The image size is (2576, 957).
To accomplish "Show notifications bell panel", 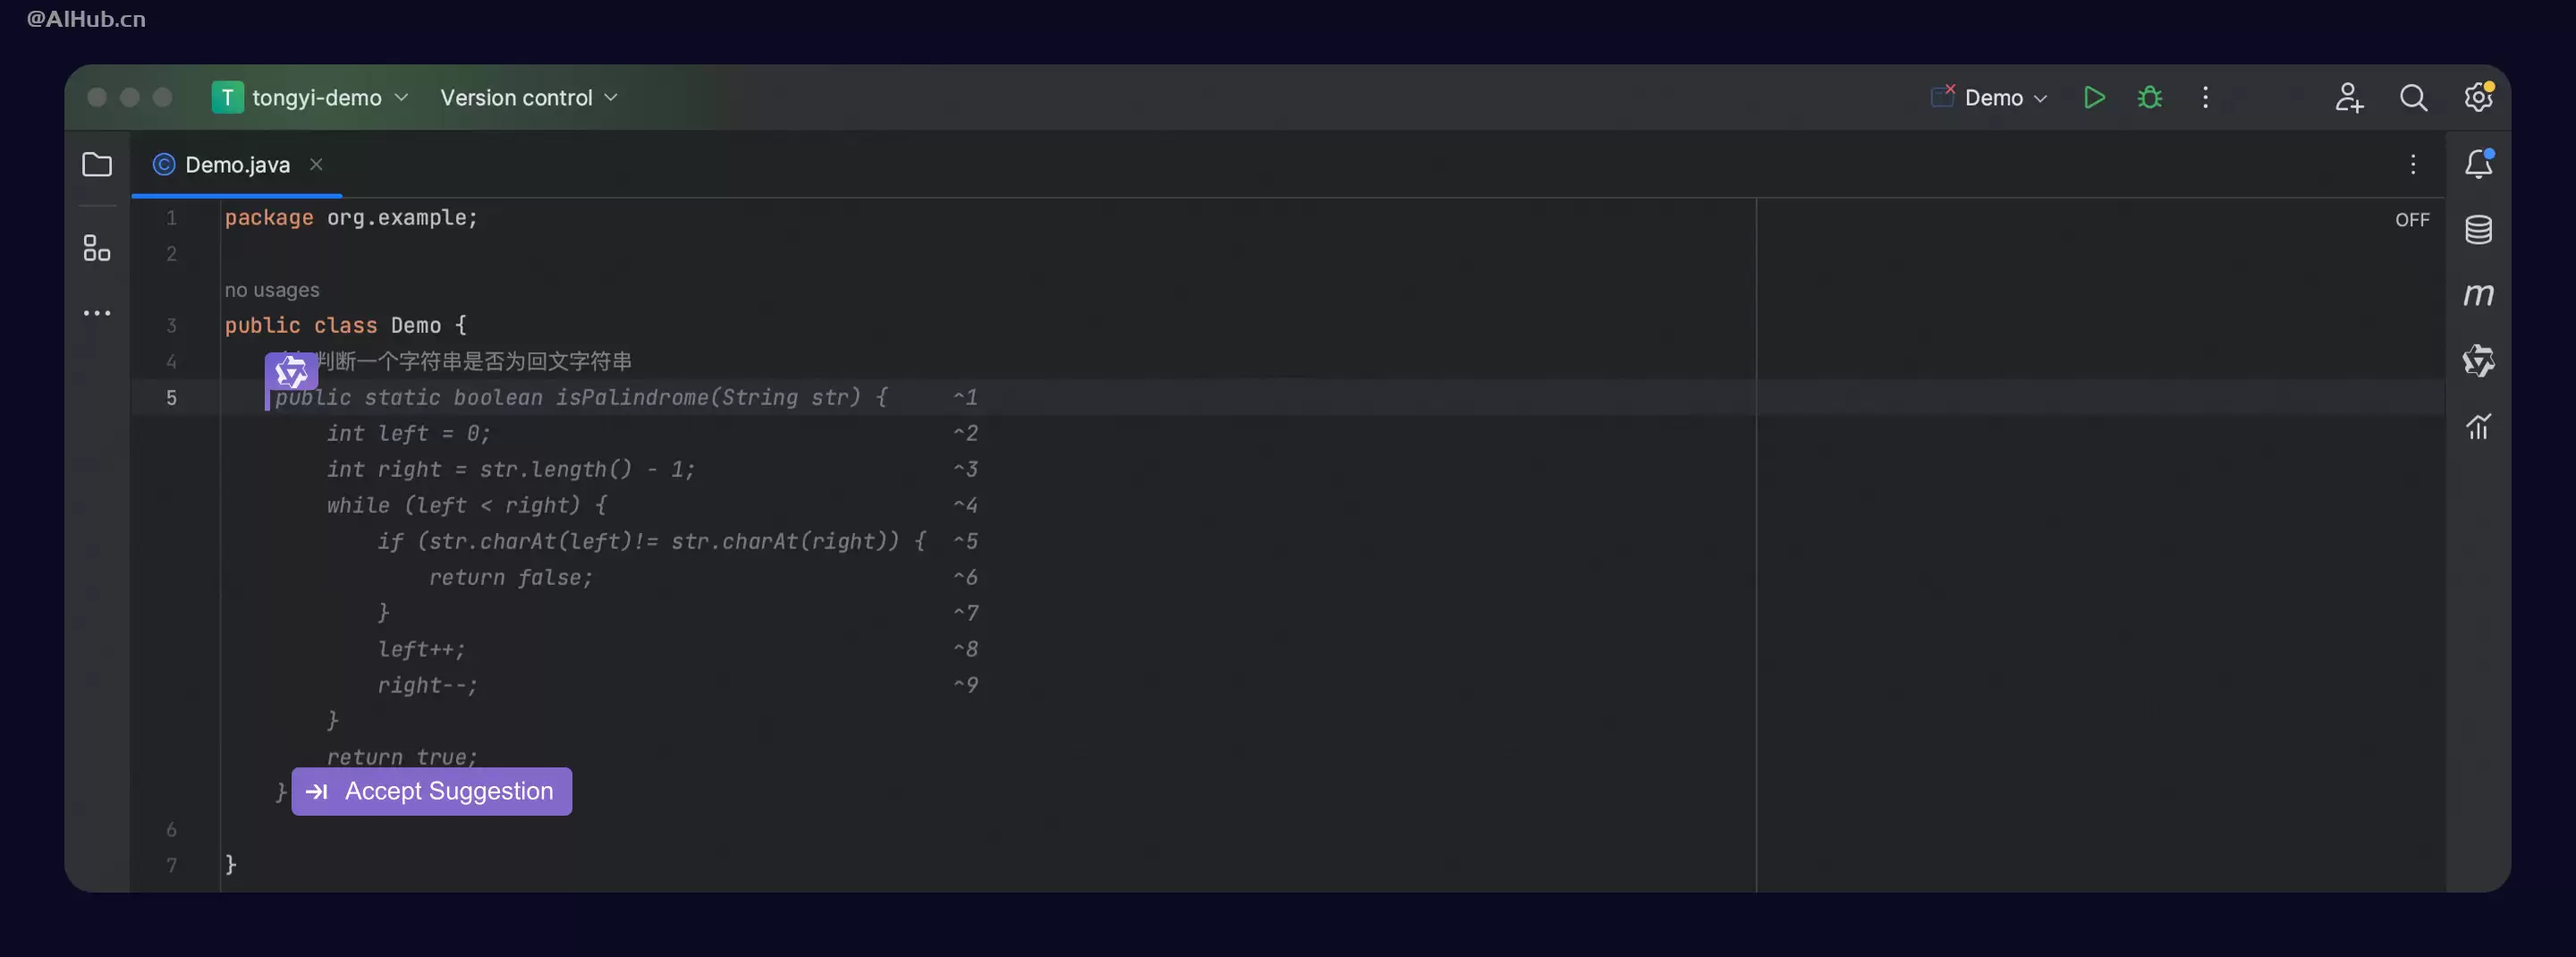I will pos(2478,164).
